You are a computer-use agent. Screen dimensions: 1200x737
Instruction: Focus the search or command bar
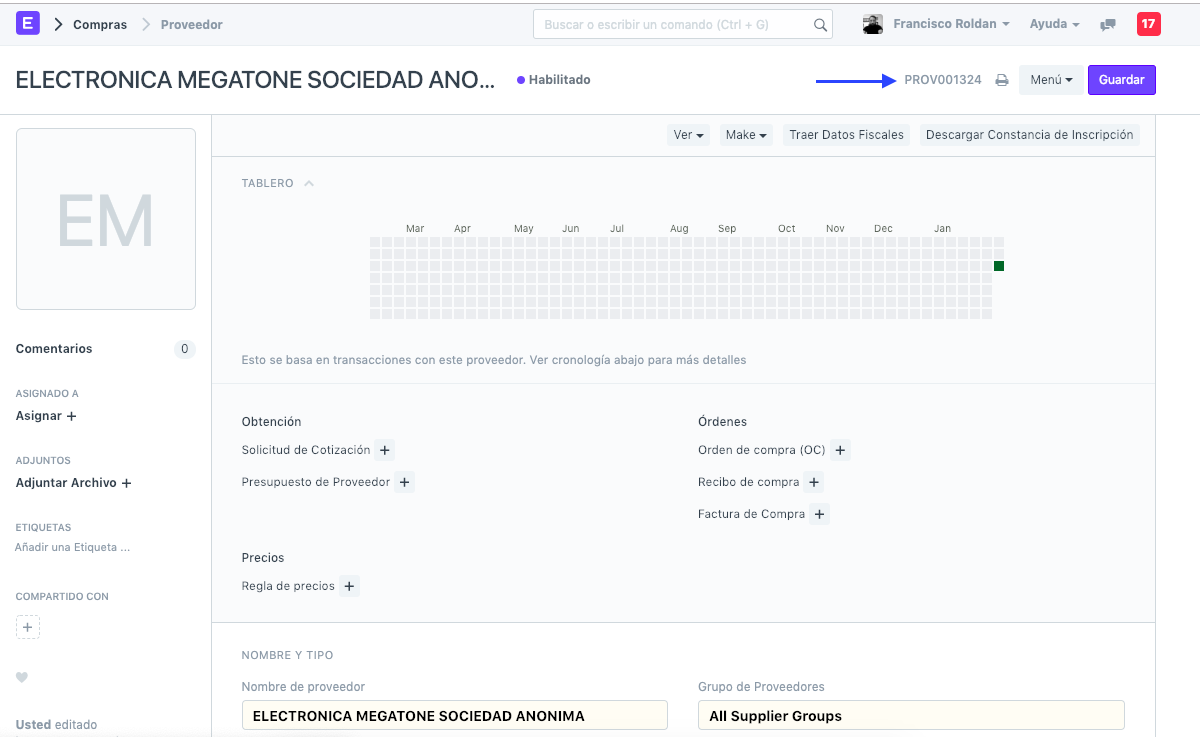tap(683, 25)
